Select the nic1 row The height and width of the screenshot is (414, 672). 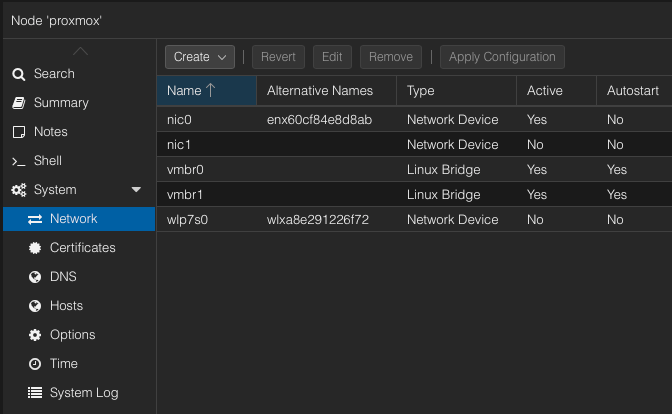(414, 144)
